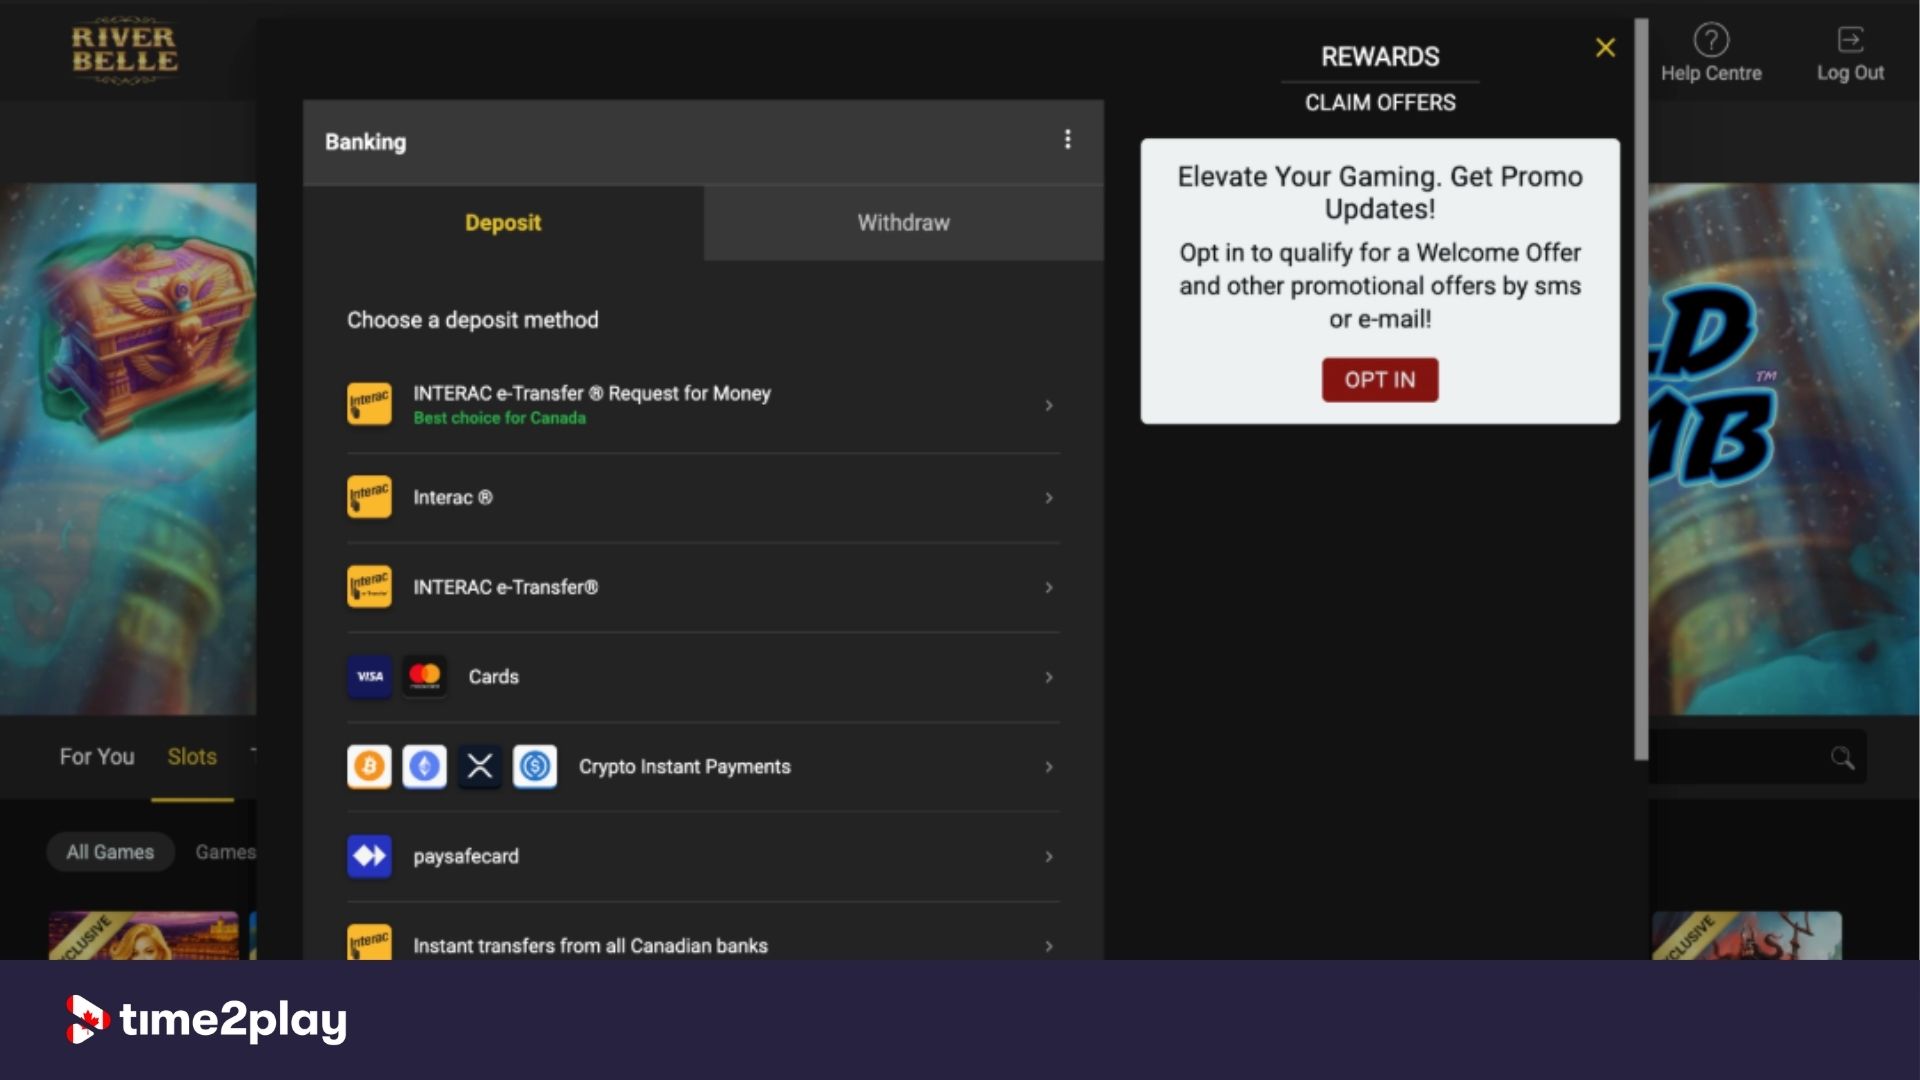Click the Ethereum crypto icon
Screen dimensions: 1920x1080
424,767
